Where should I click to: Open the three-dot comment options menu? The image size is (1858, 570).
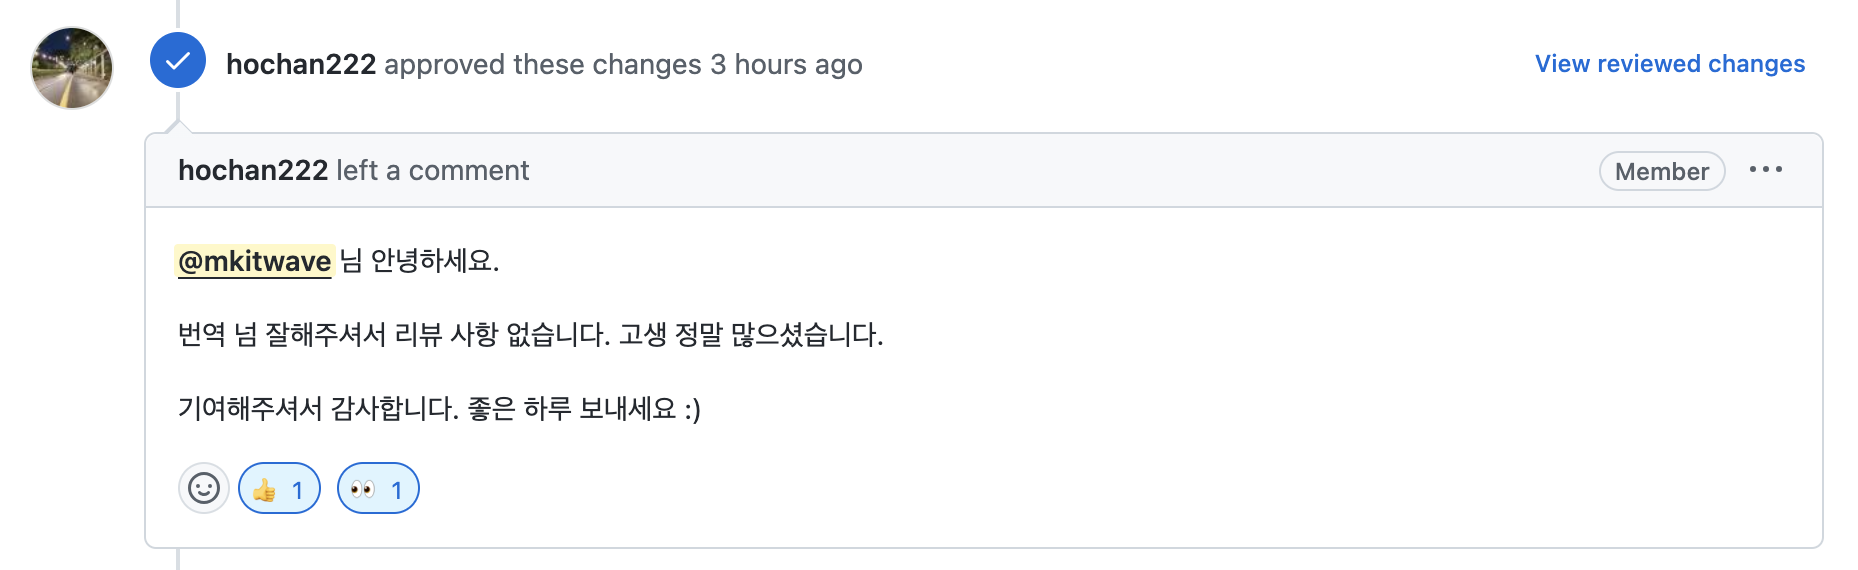point(1765,170)
